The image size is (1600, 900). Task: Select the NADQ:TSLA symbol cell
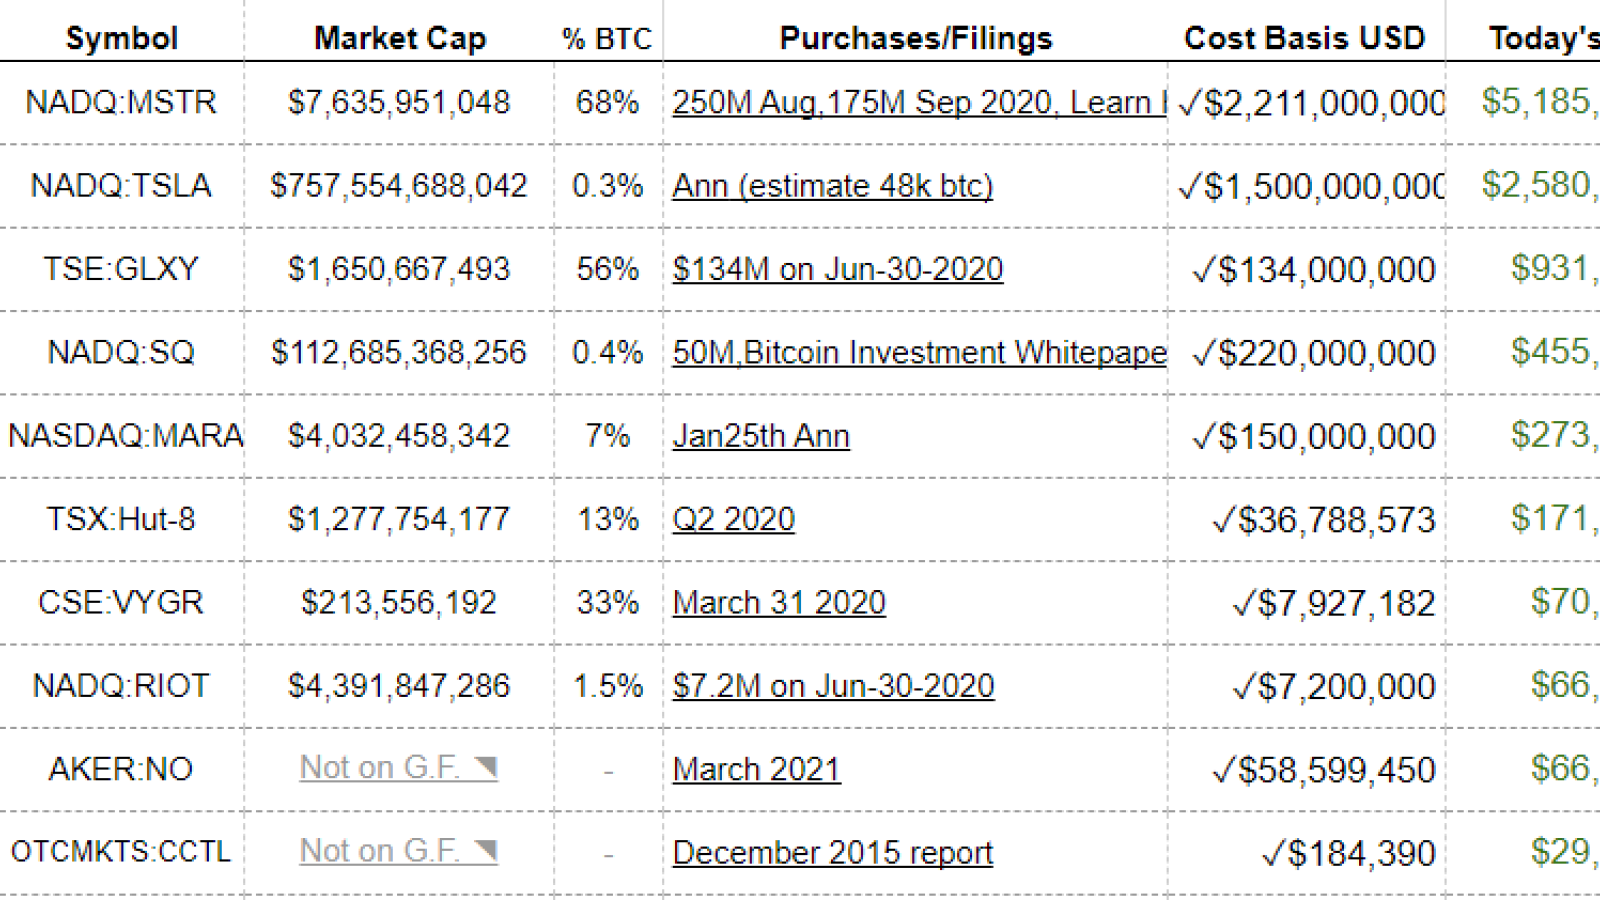121,185
